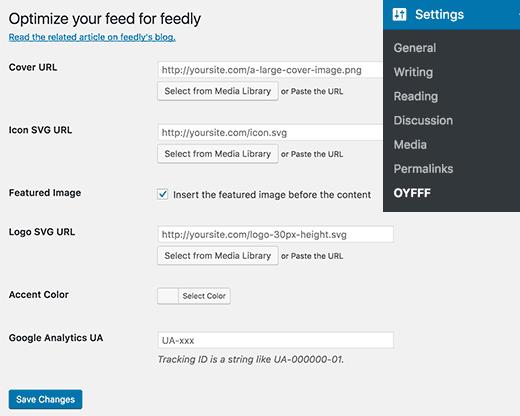
Task: Click the Cover URL label
Action: (x=33, y=67)
